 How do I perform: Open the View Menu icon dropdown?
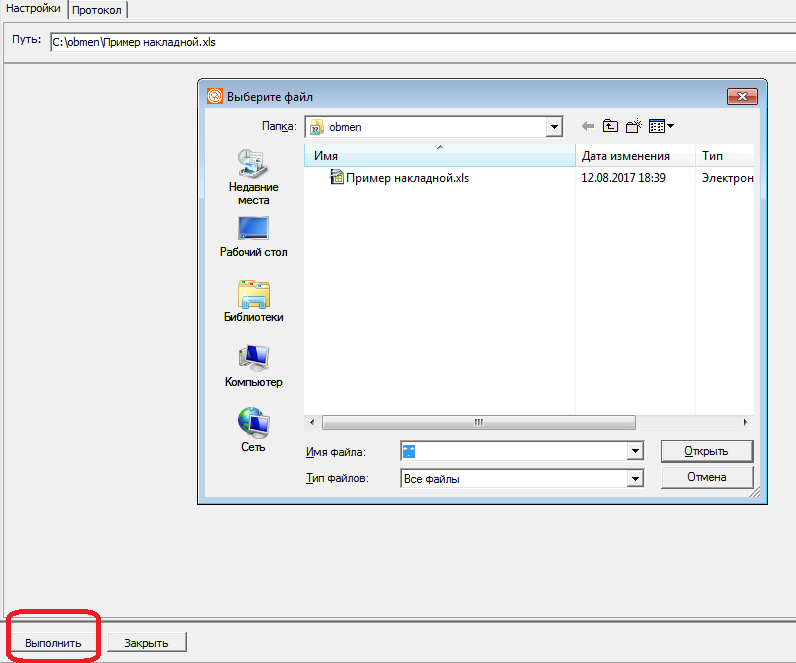click(x=661, y=126)
